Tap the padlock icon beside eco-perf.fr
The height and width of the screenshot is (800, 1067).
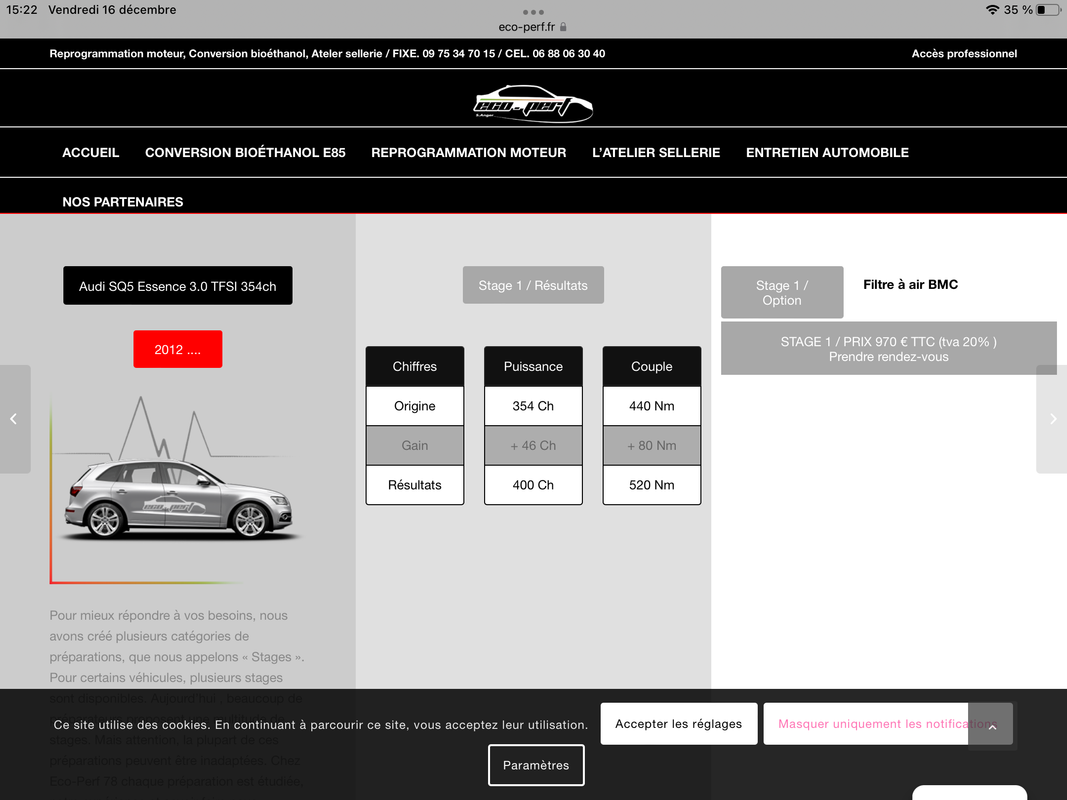[x=563, y=27]
